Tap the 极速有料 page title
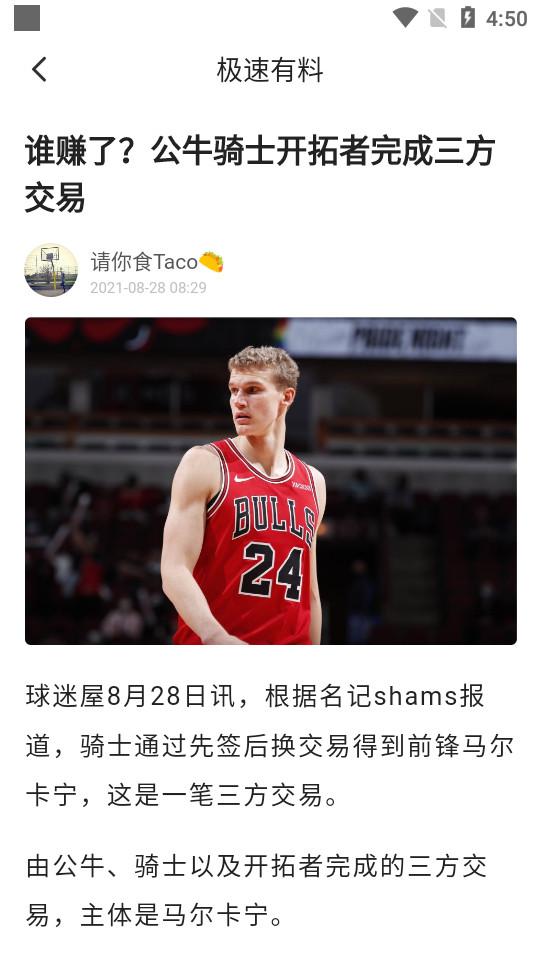Viewport: 540px width, 960px height. click(x=269, y=70)
